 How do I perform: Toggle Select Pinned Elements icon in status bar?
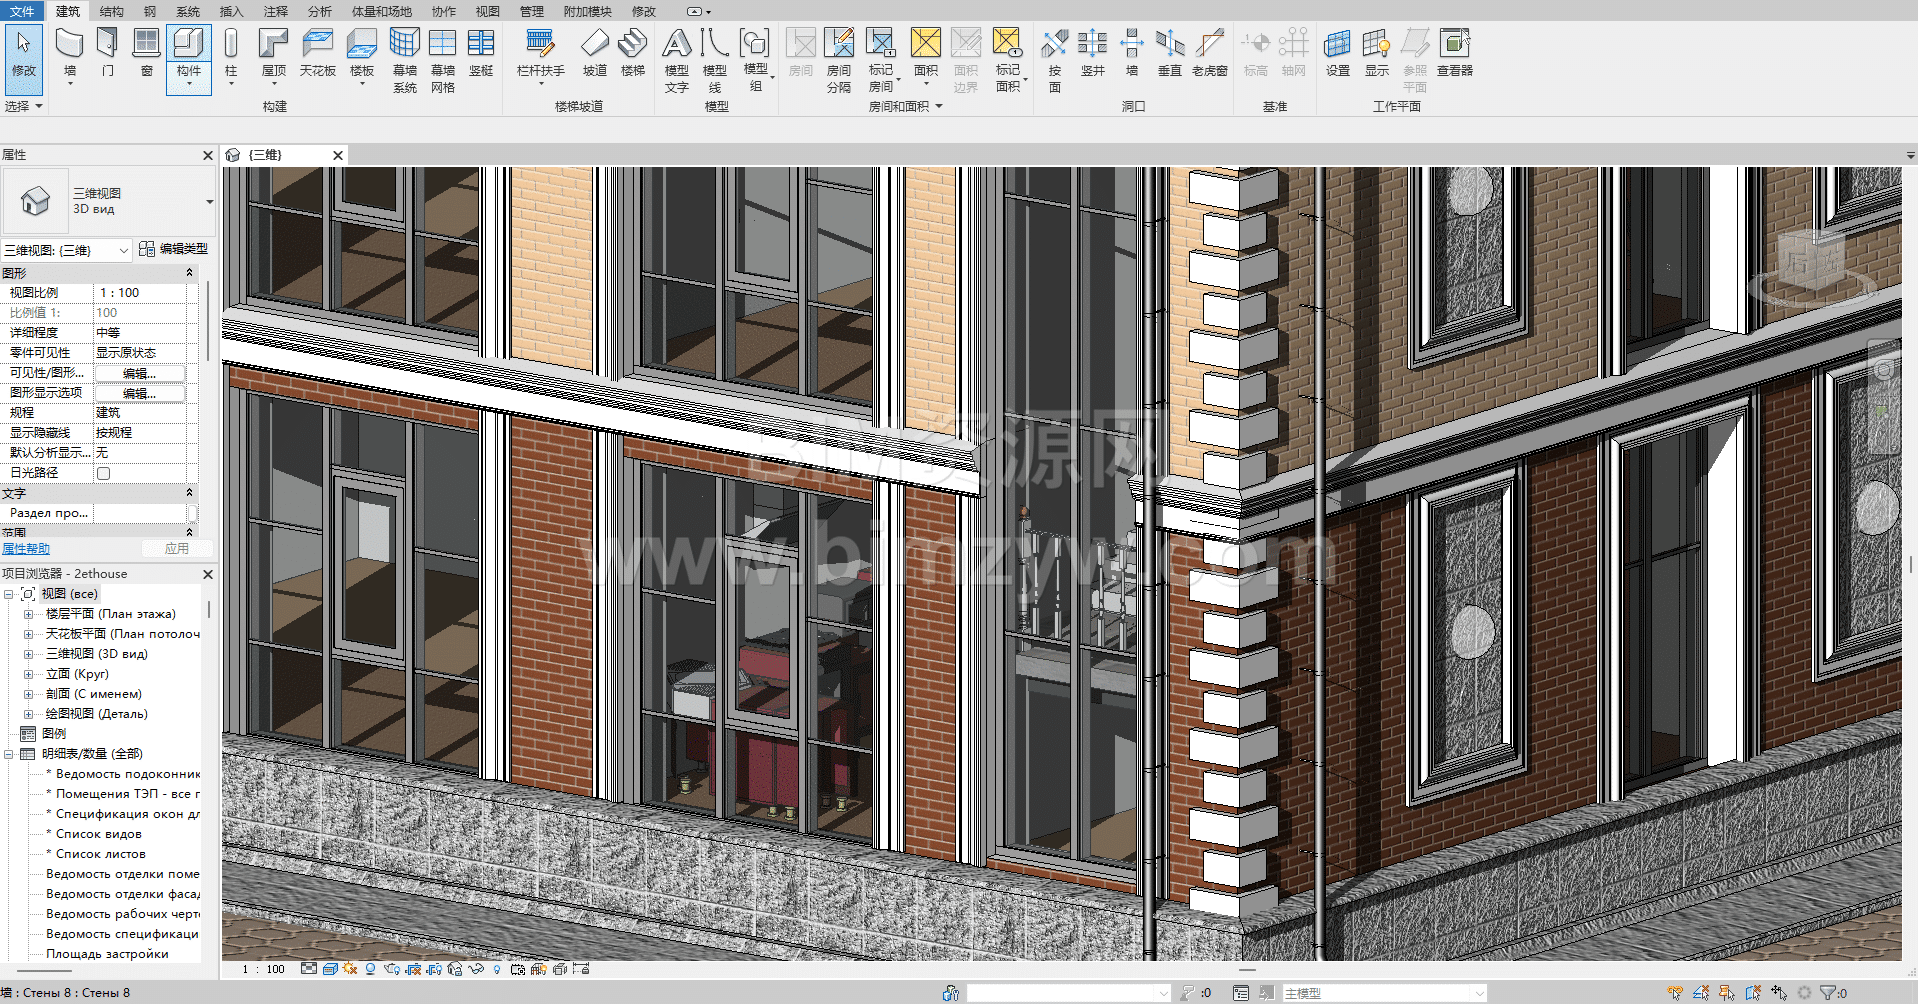pos(1727,993)
